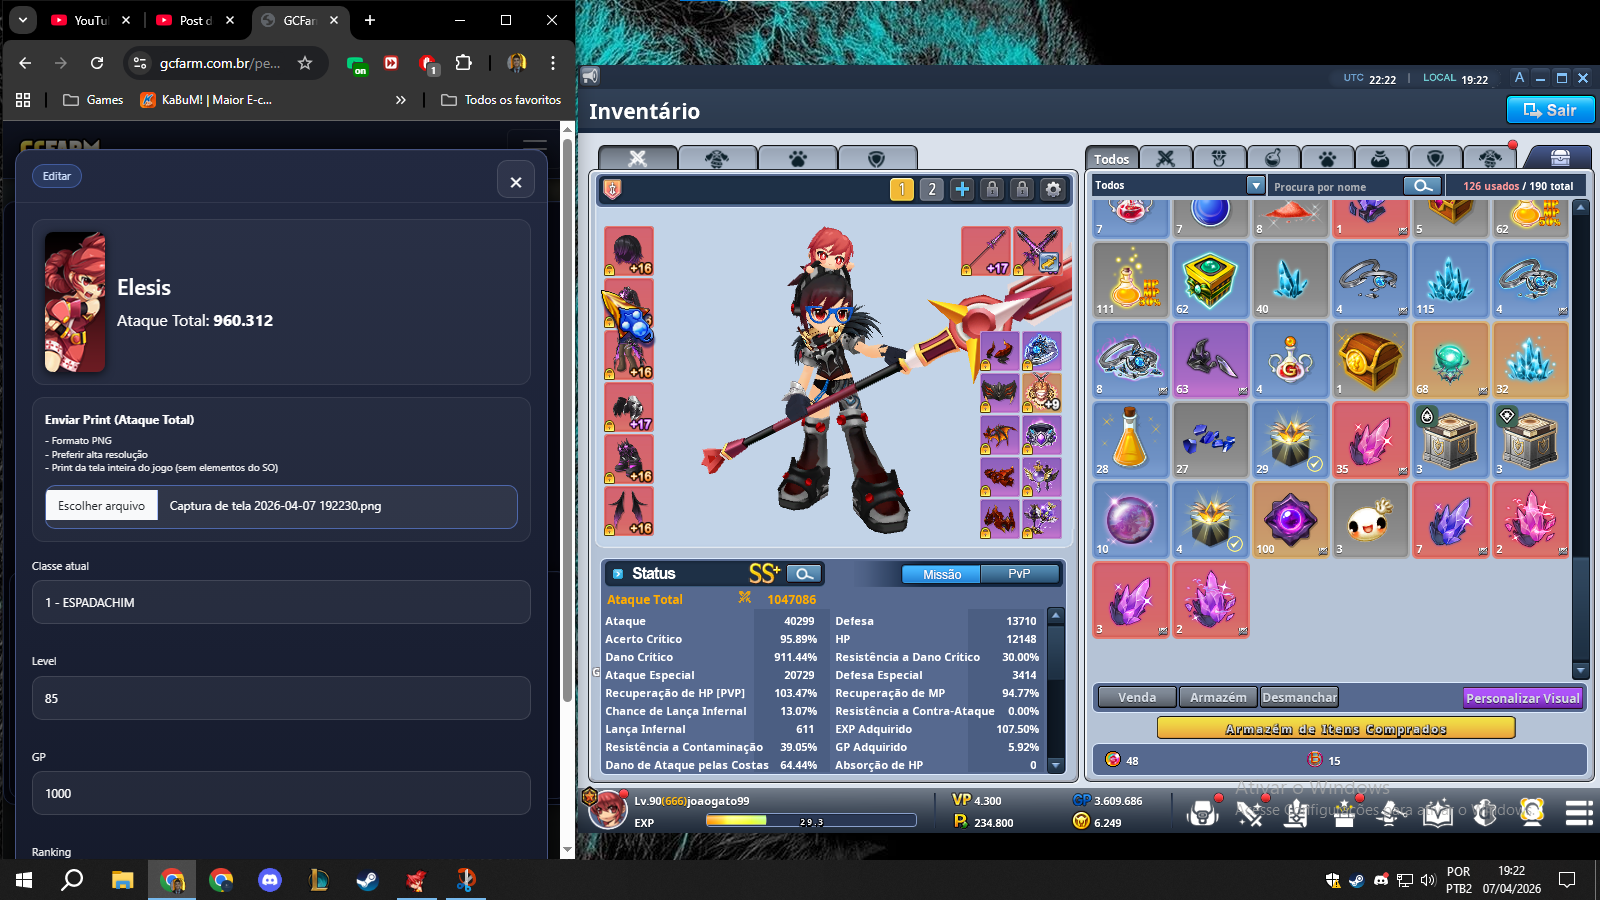The image size is (1600, 900).
Task: Click the sound speaker icon in game window
Action: point(590,76)
